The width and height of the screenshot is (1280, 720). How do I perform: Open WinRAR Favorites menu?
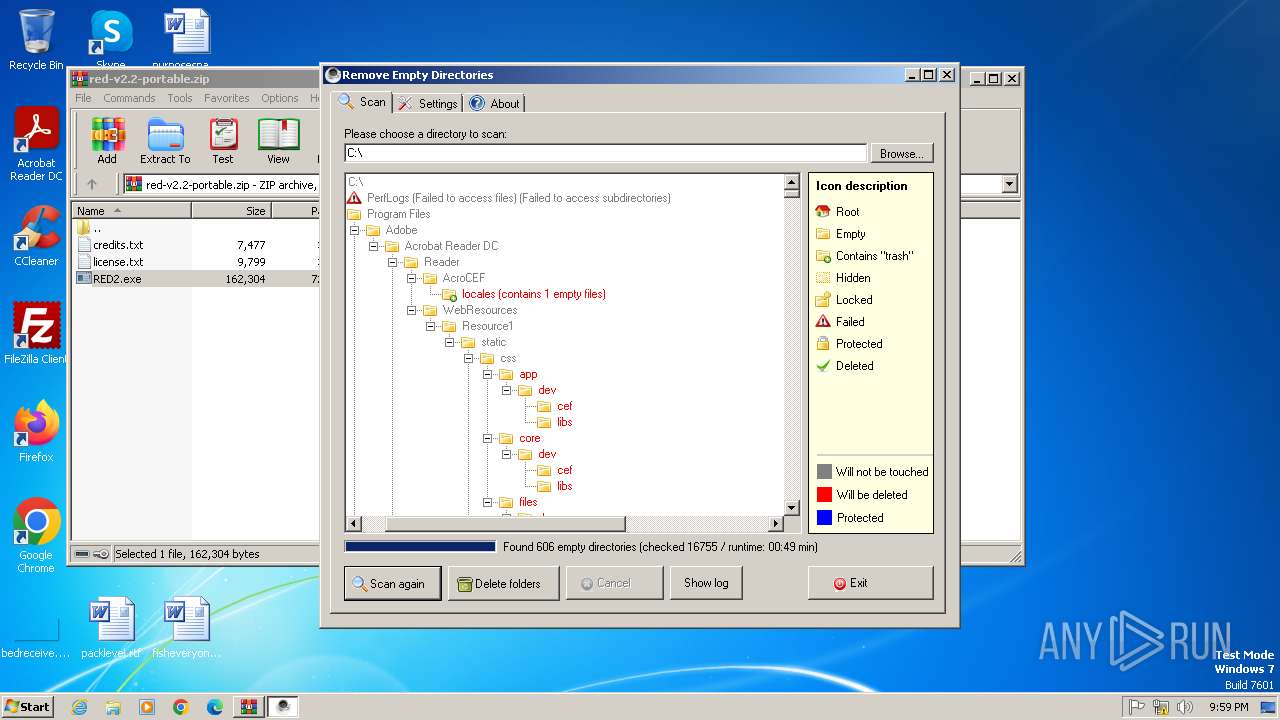[x=227, y=98]
